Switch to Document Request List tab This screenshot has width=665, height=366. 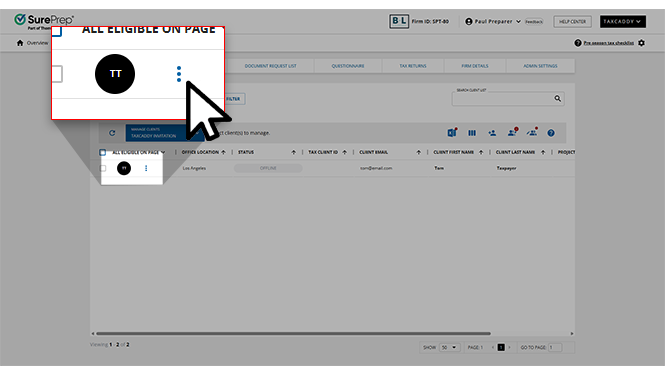pos(271,66)
